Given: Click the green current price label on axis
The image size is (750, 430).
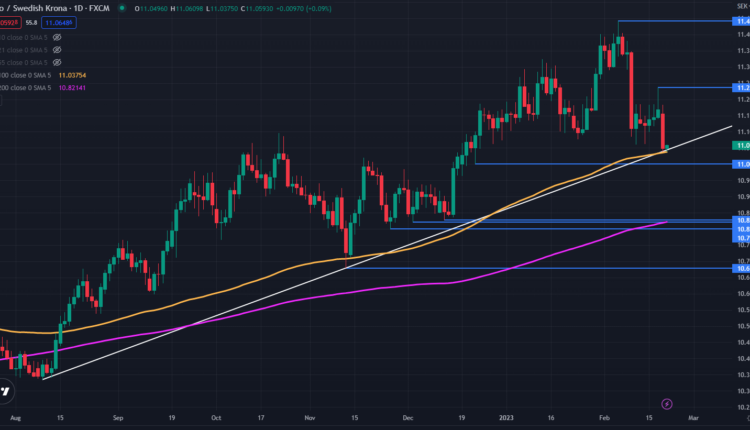Looking at the screenshot, I should pos(741,145).
